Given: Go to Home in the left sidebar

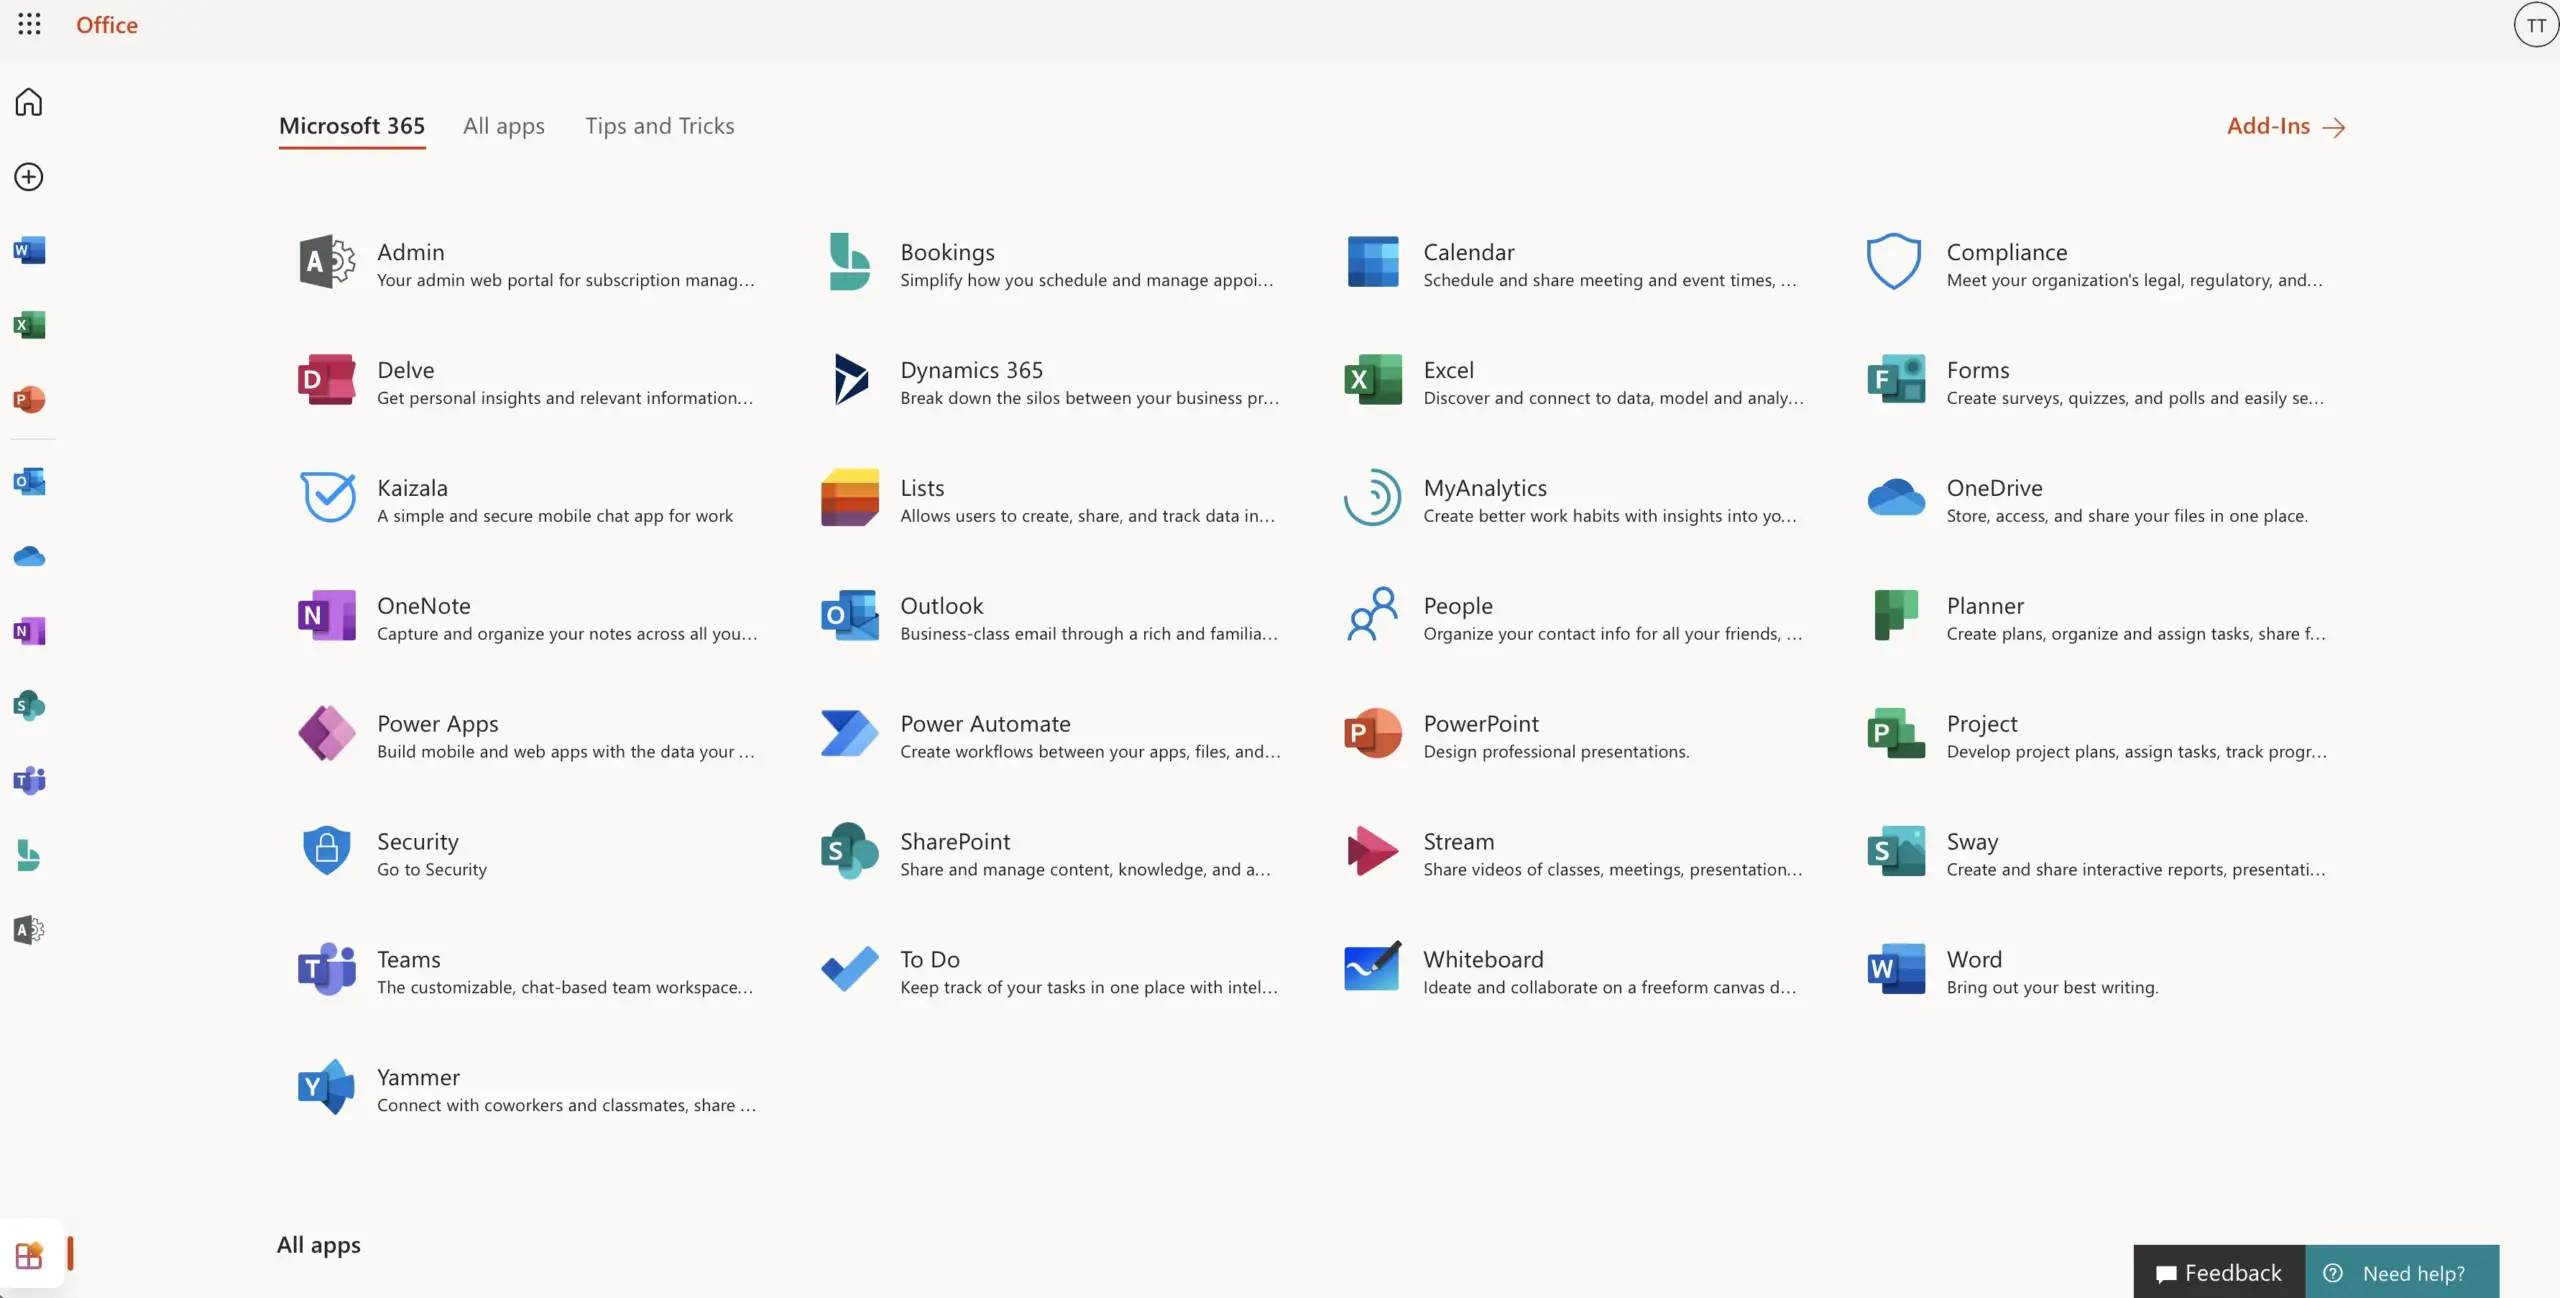Looking at the screenshot, I should [x=29, y=102].
